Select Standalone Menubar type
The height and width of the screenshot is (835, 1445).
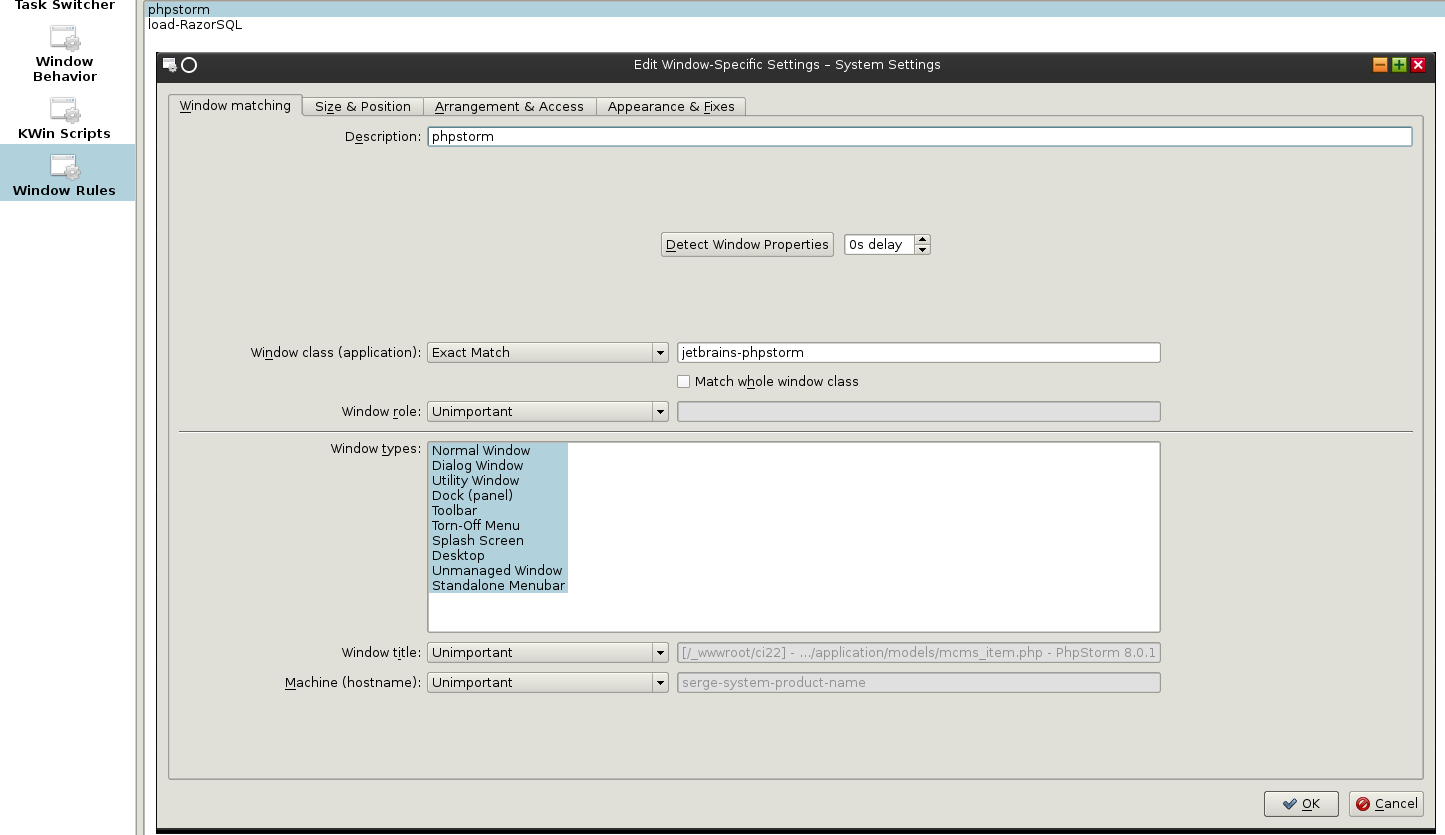498,585
